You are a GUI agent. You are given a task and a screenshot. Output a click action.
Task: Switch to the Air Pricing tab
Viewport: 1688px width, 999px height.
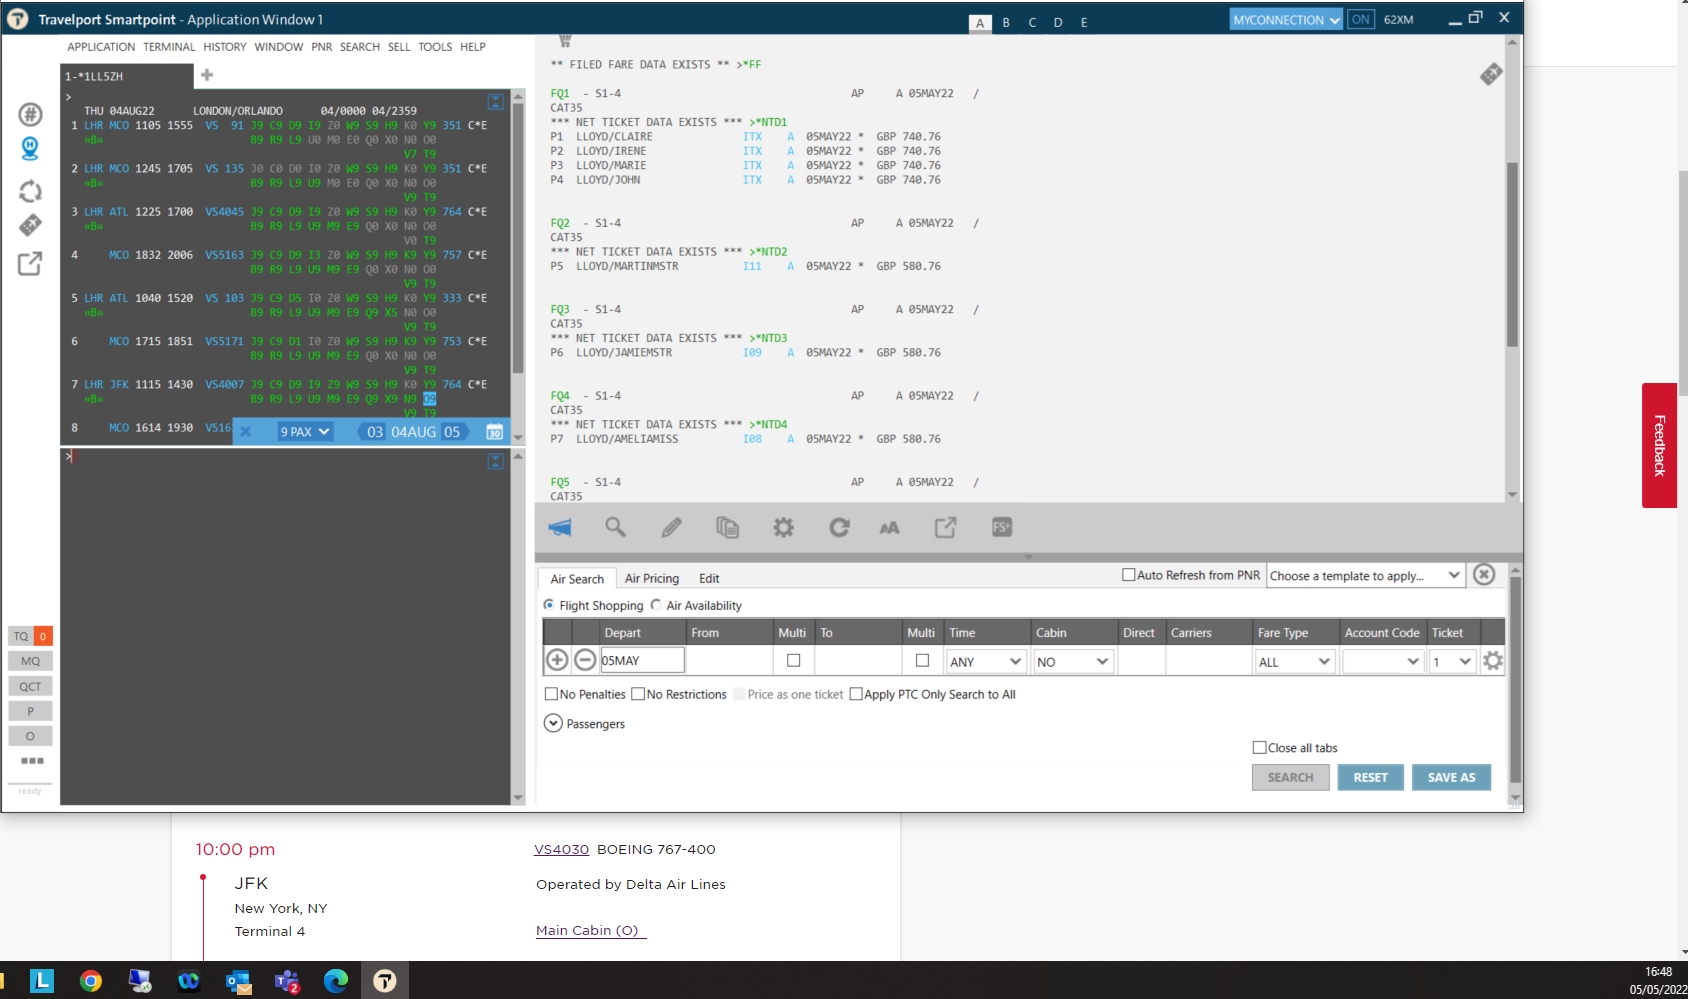tap(652, 578)
